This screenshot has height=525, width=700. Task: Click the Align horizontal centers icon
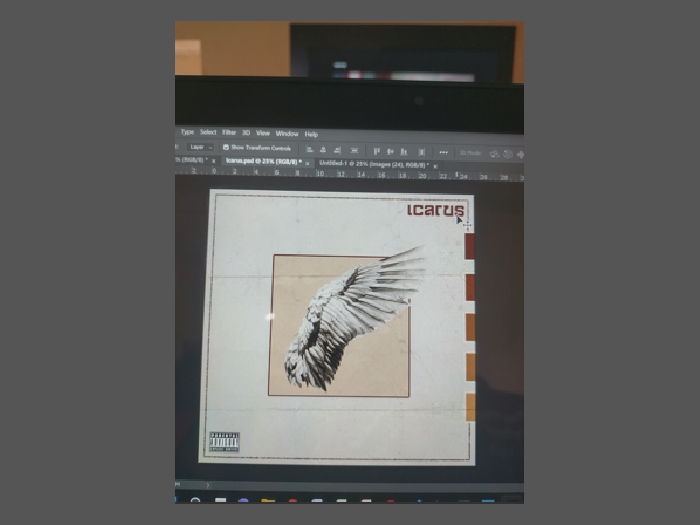[323, 150]
